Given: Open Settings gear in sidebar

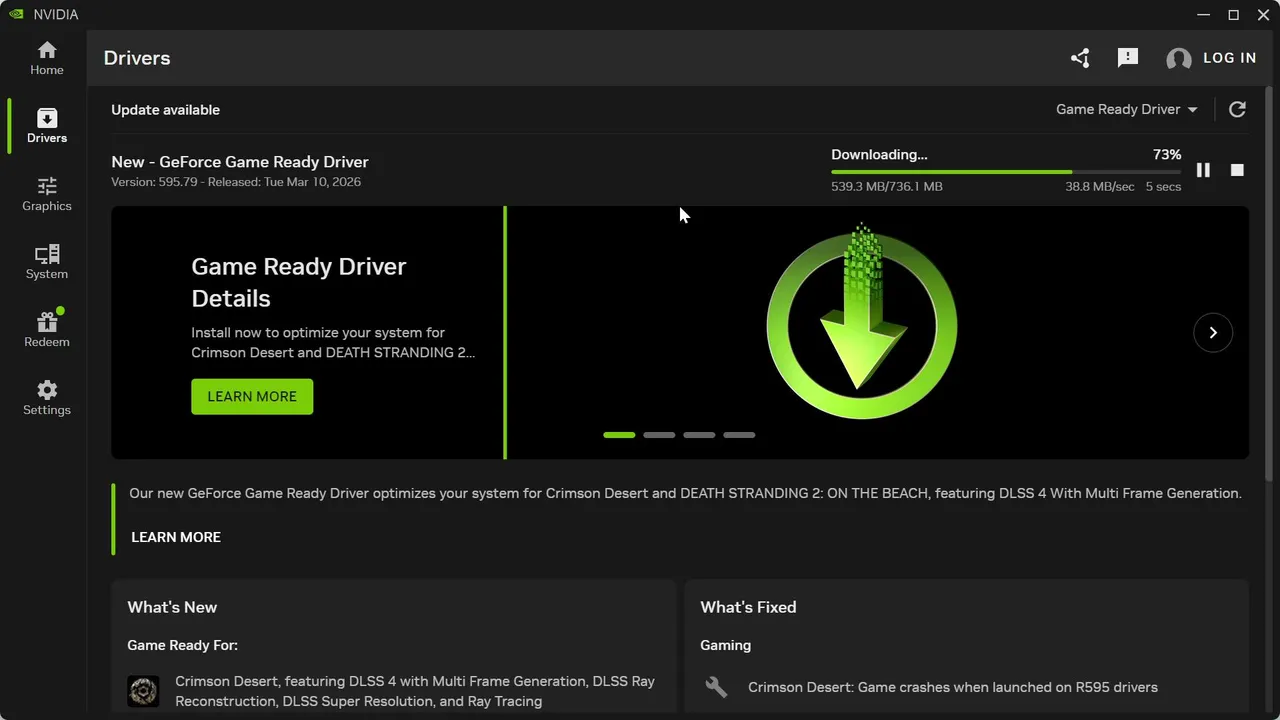Looking at the screenshot, I should (x=46, y=398).
